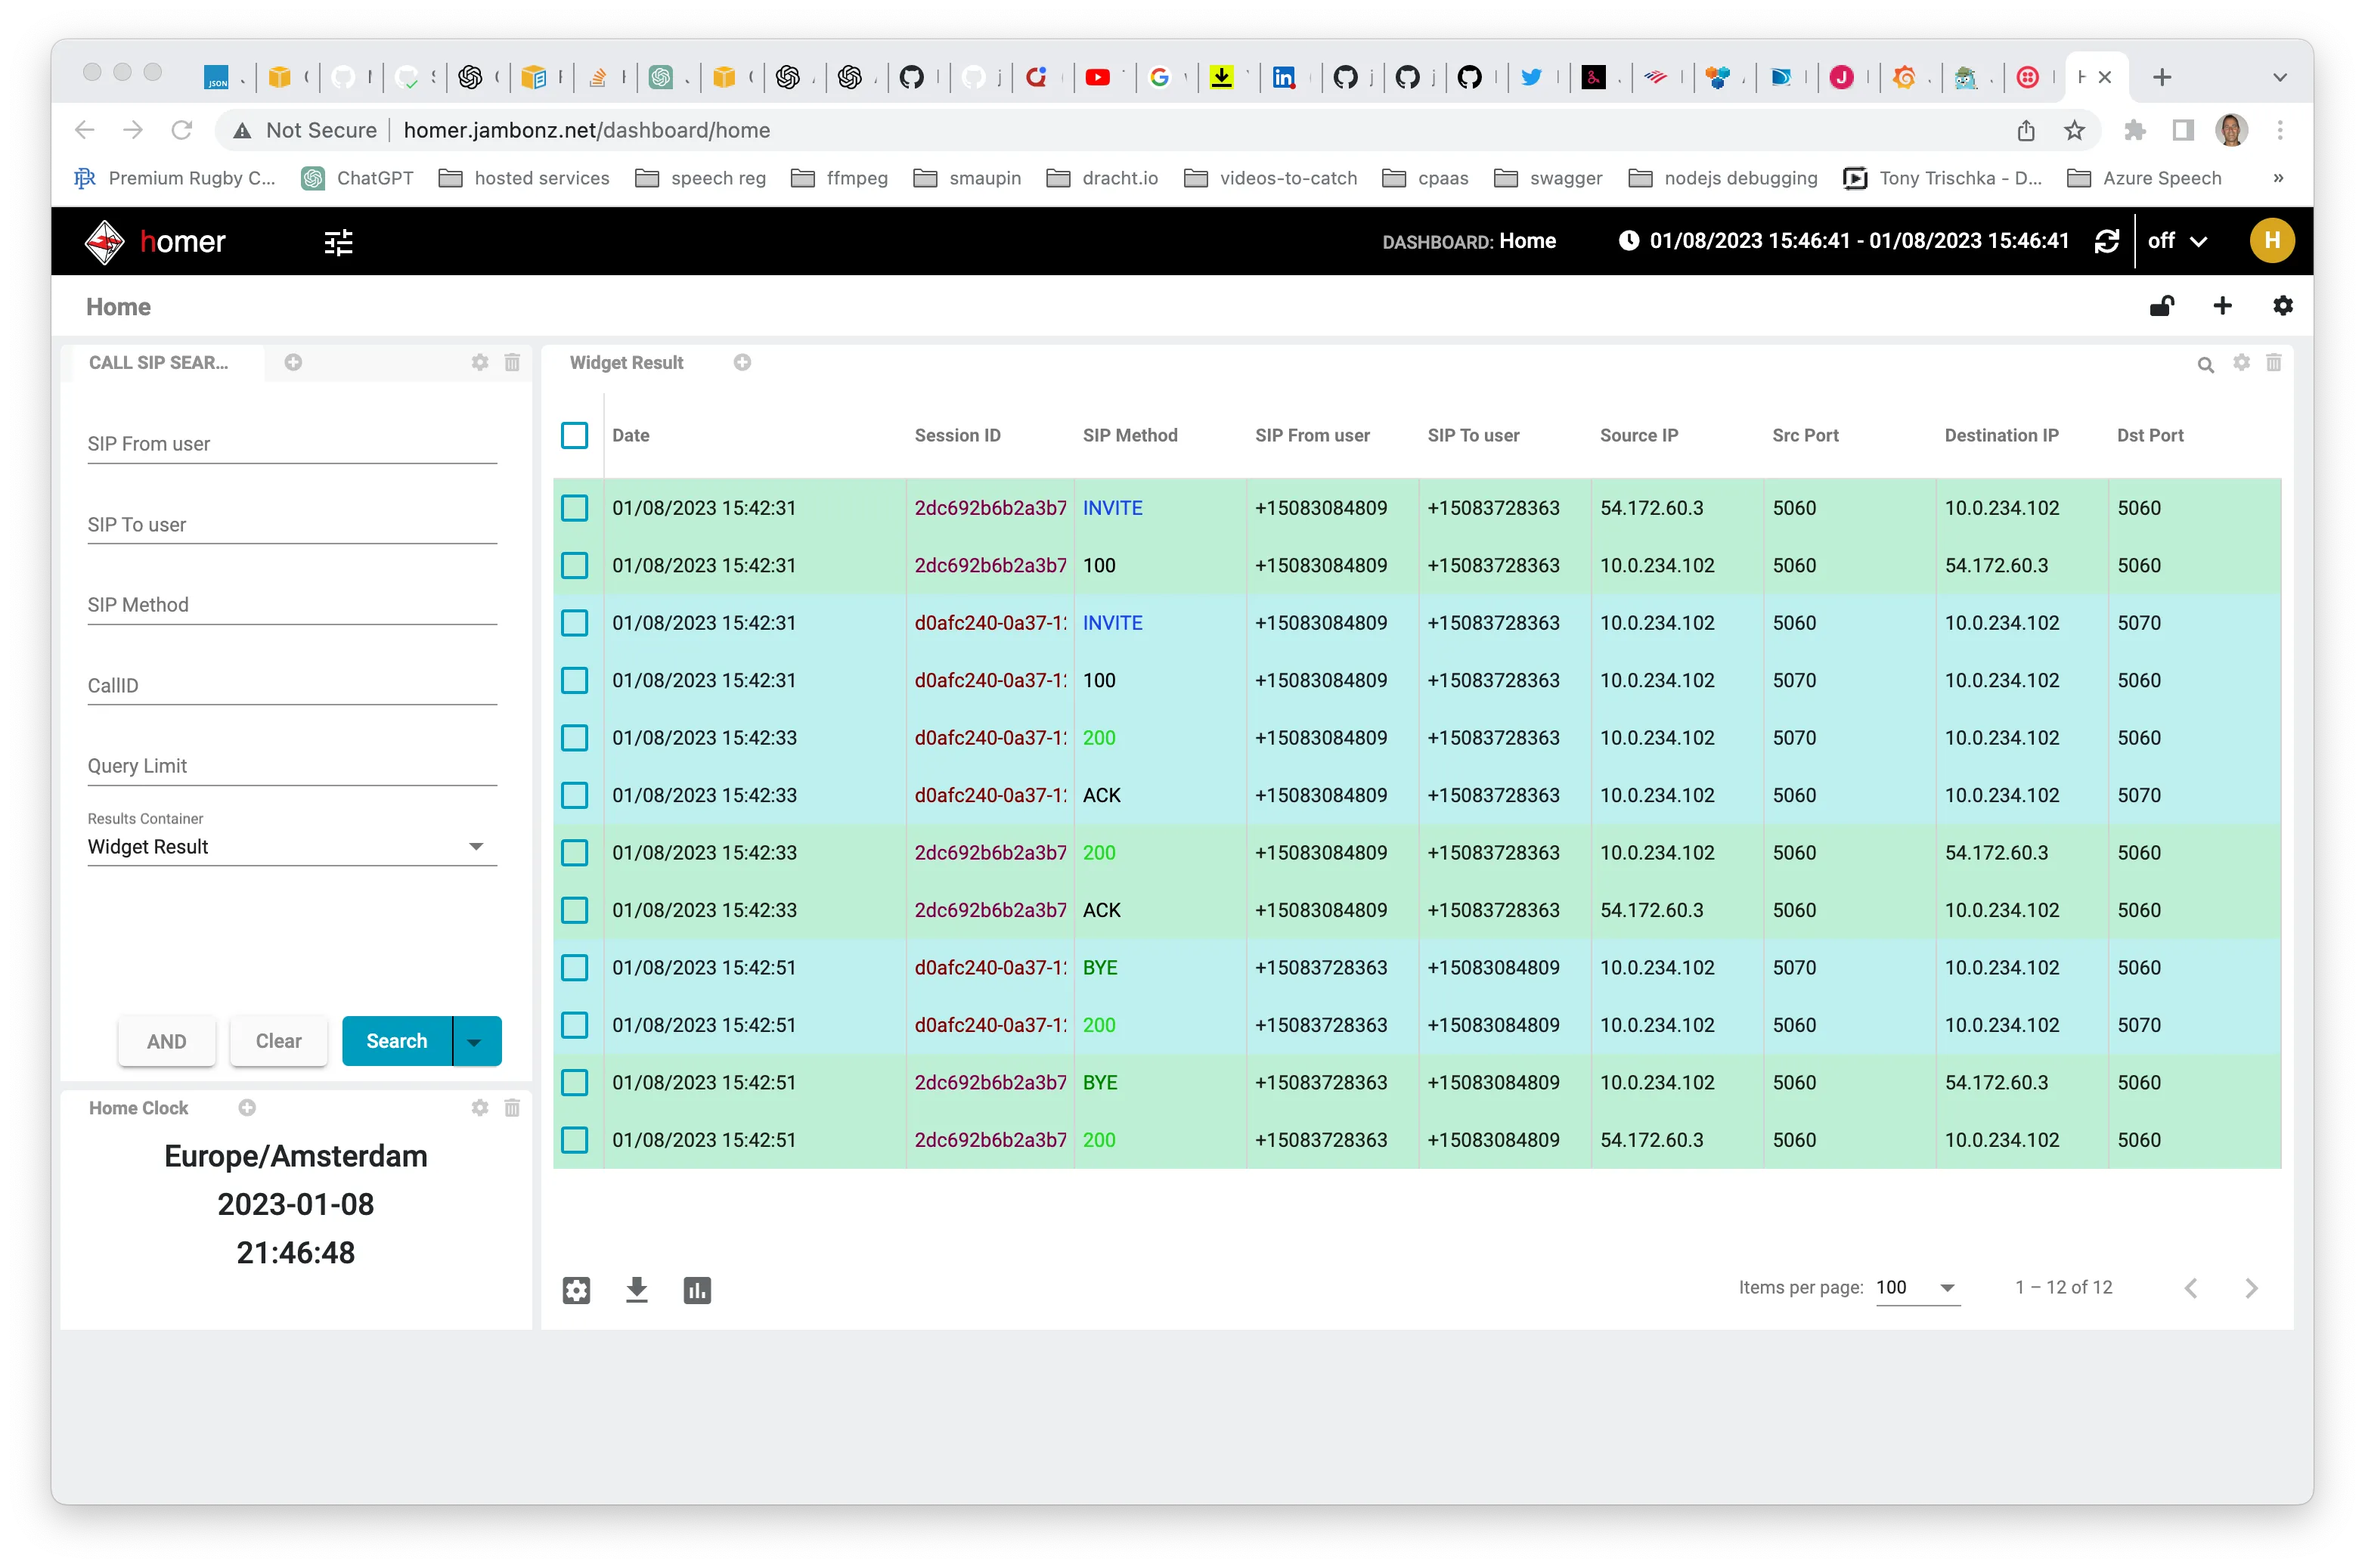The height and width of the screenshot is (1568, 2365).
Task: Open the ChatGPT bookmark
Action: pos(356,178)
